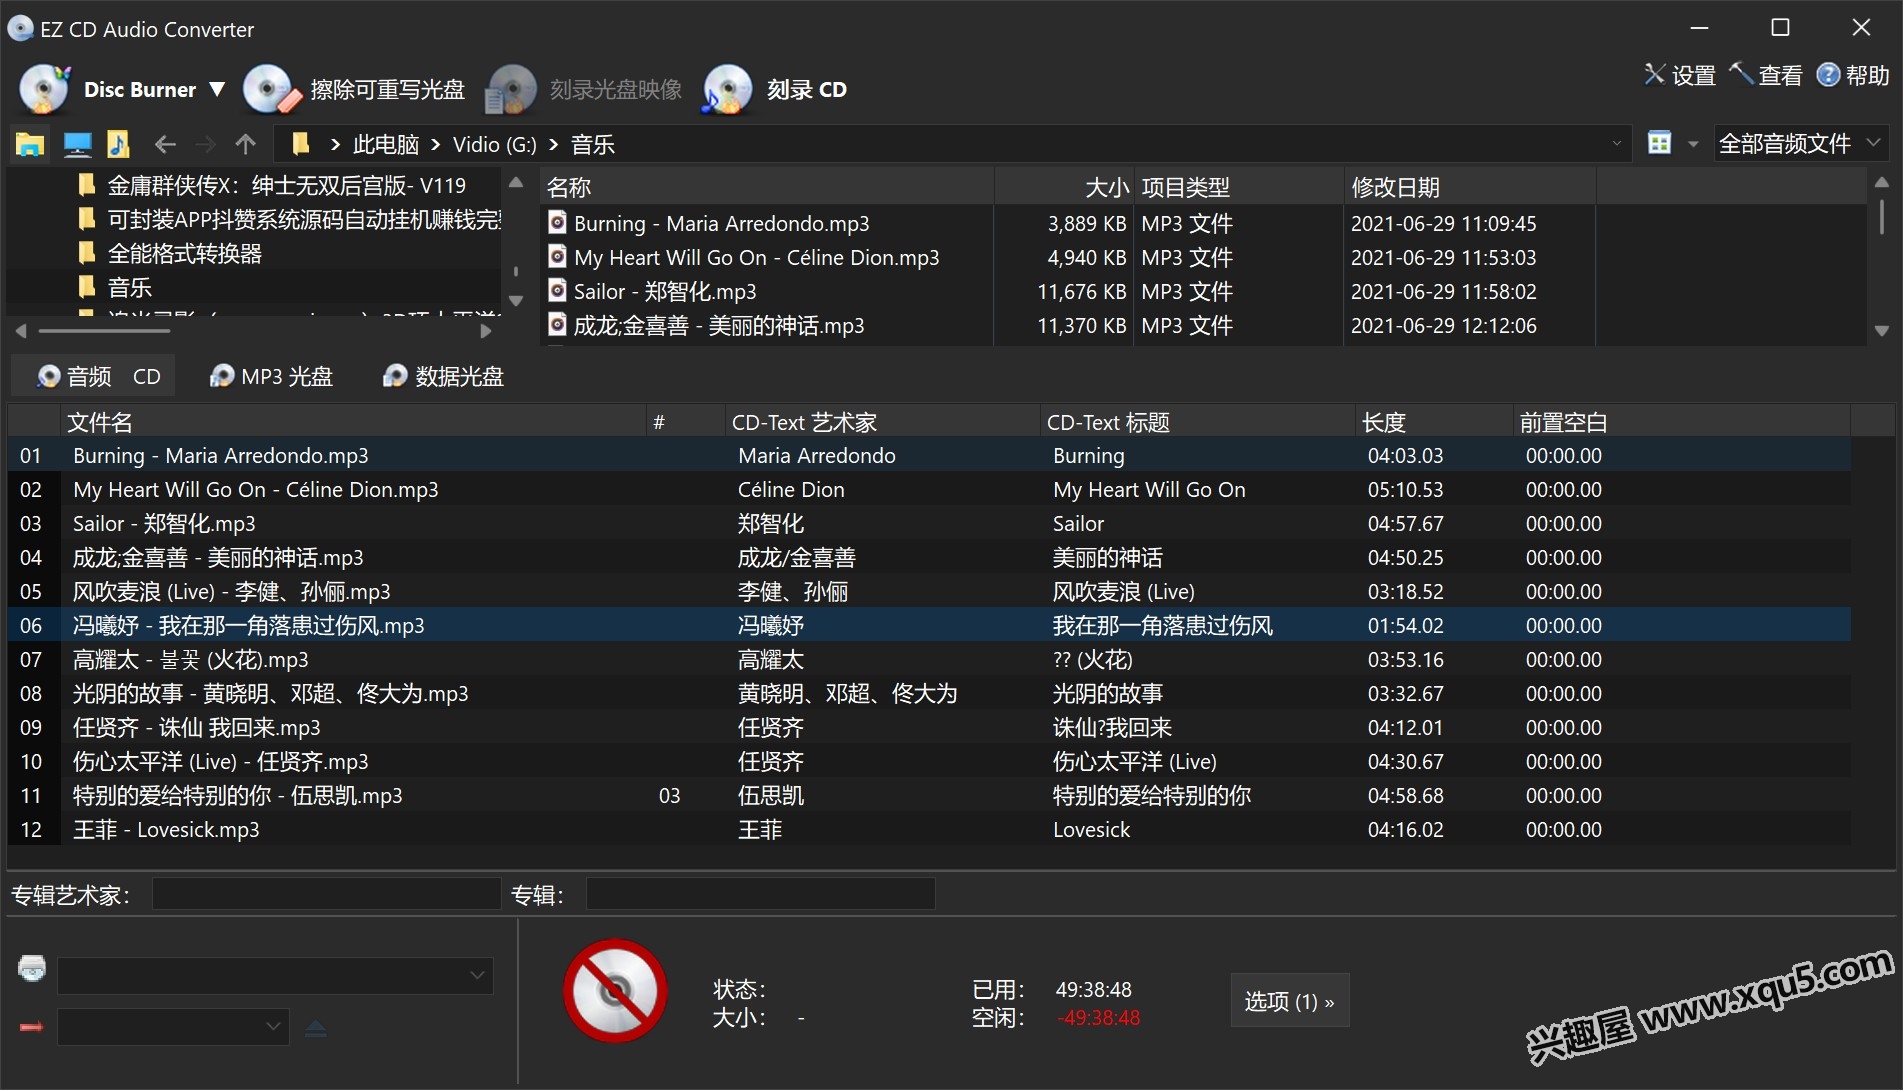Open the disc drive selection dropdown
This screenshot has height=1090, width=1903.
[x=275, y=975]
